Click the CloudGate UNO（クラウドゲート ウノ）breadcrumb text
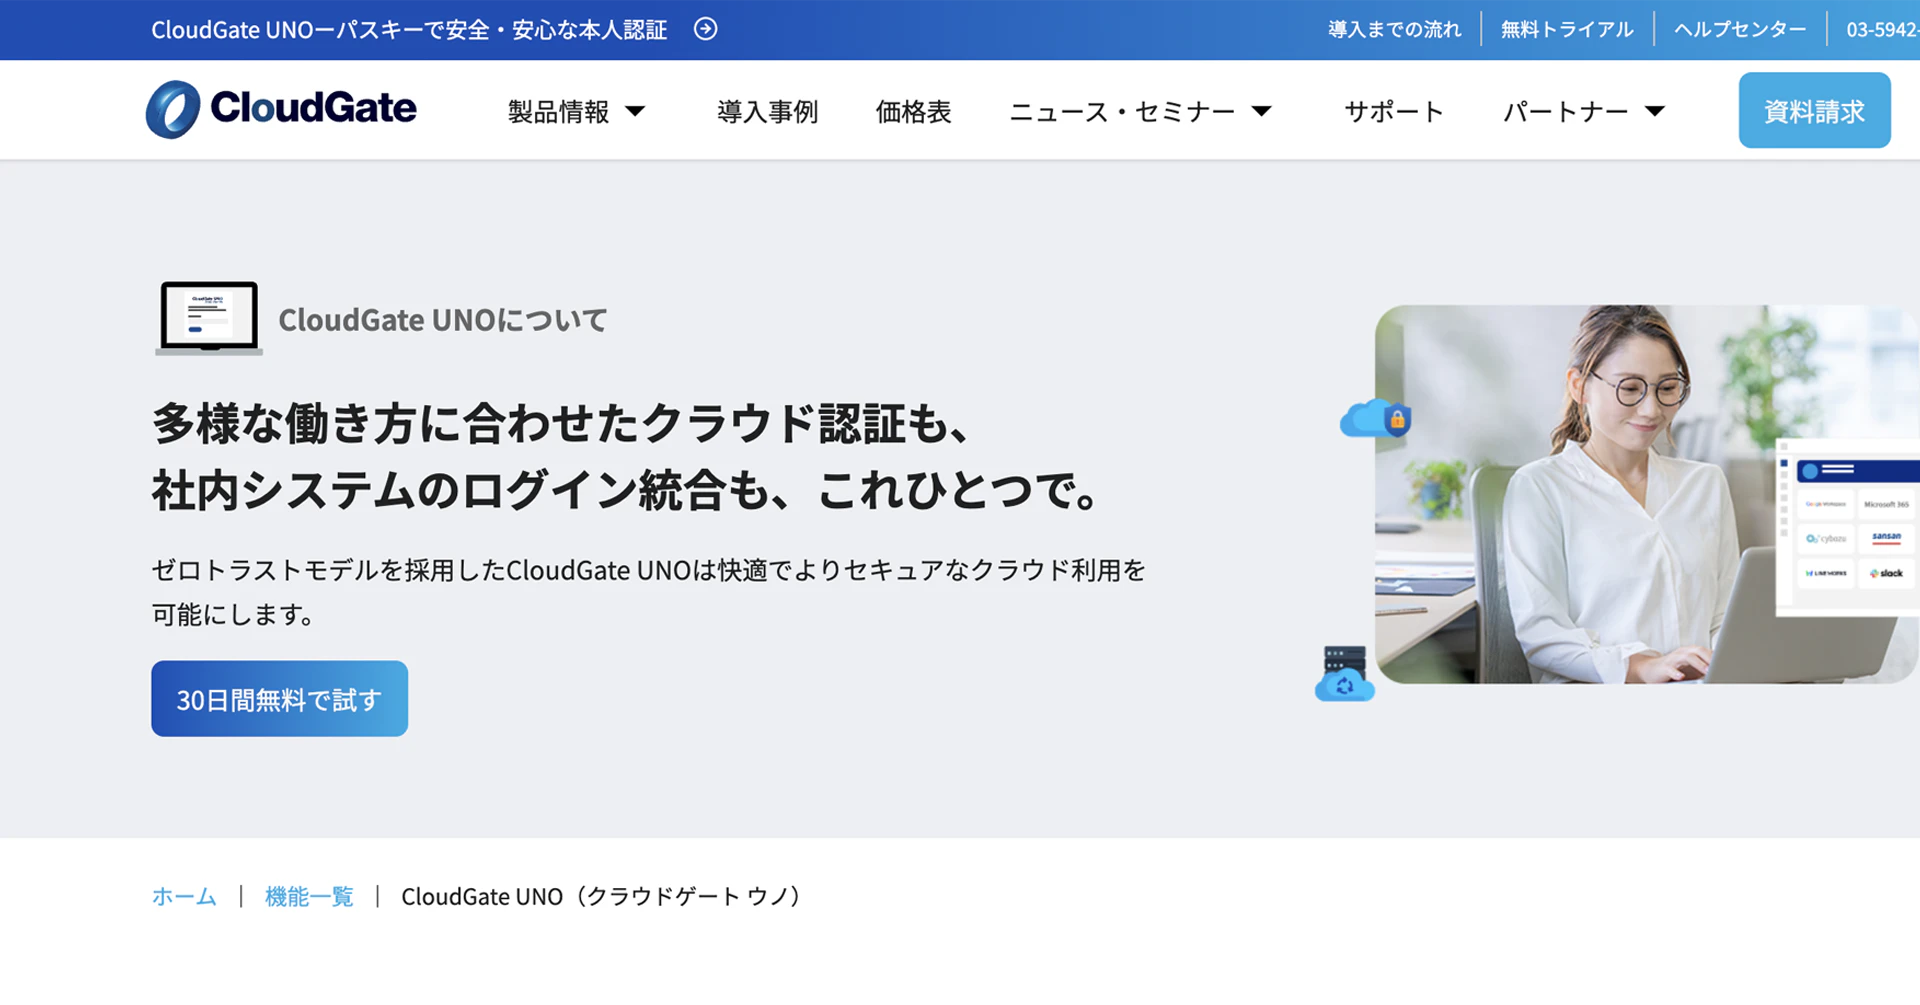The width and height of the screenshot is (1920, 1005). pyautogui.click(x=603, y=896)
